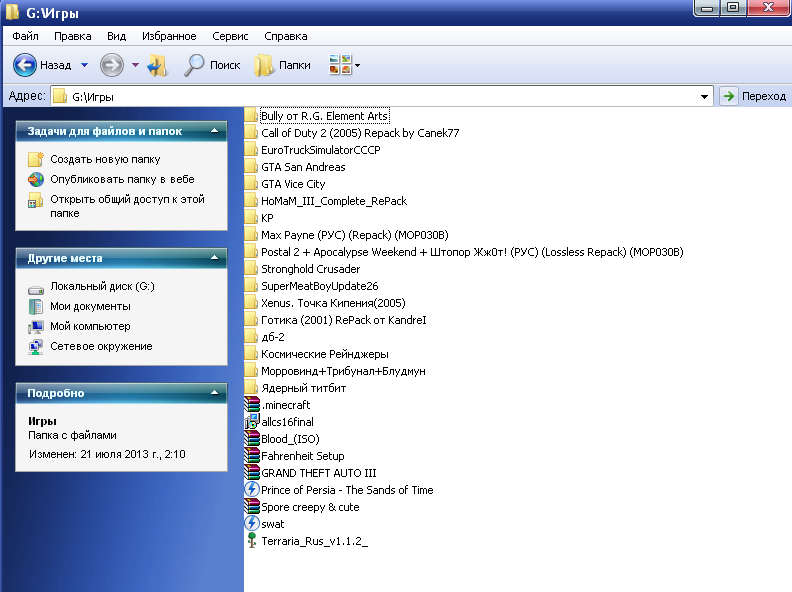Collapse the Задачи для файлов и папок panel
The width and height of the screenshot is (792, 592).
214,131
